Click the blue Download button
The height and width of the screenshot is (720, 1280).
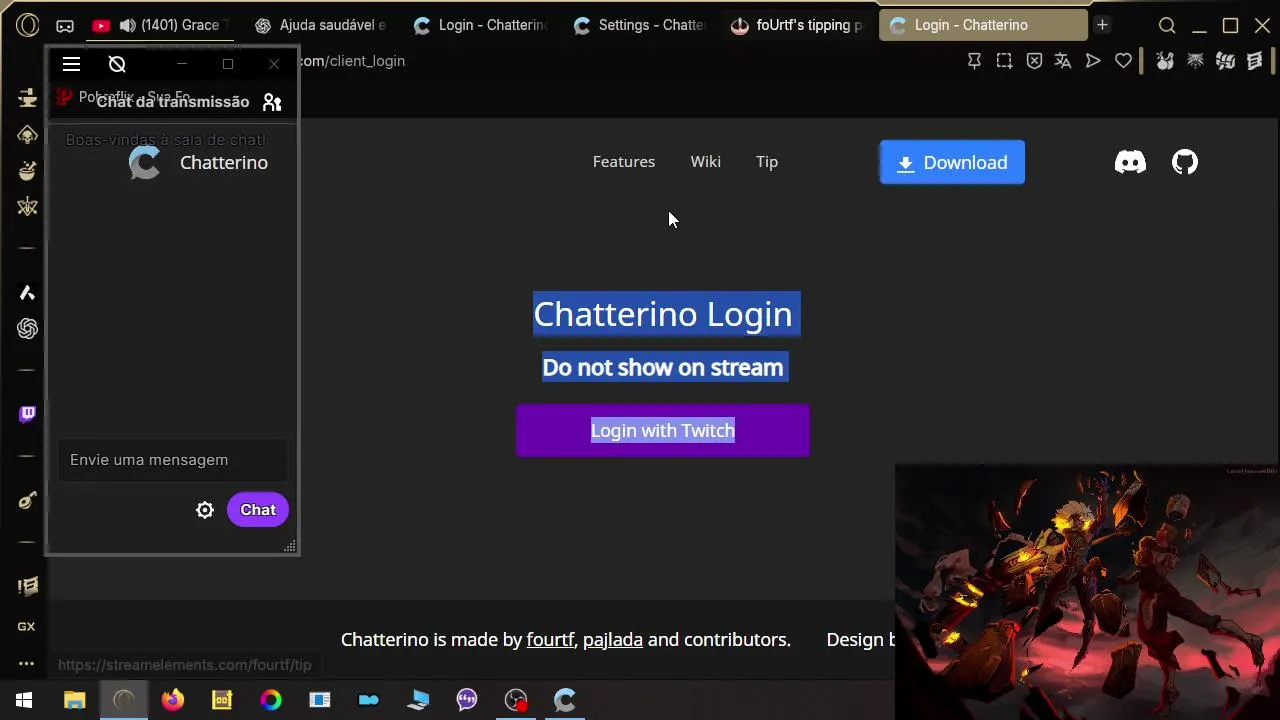(952, 162)
